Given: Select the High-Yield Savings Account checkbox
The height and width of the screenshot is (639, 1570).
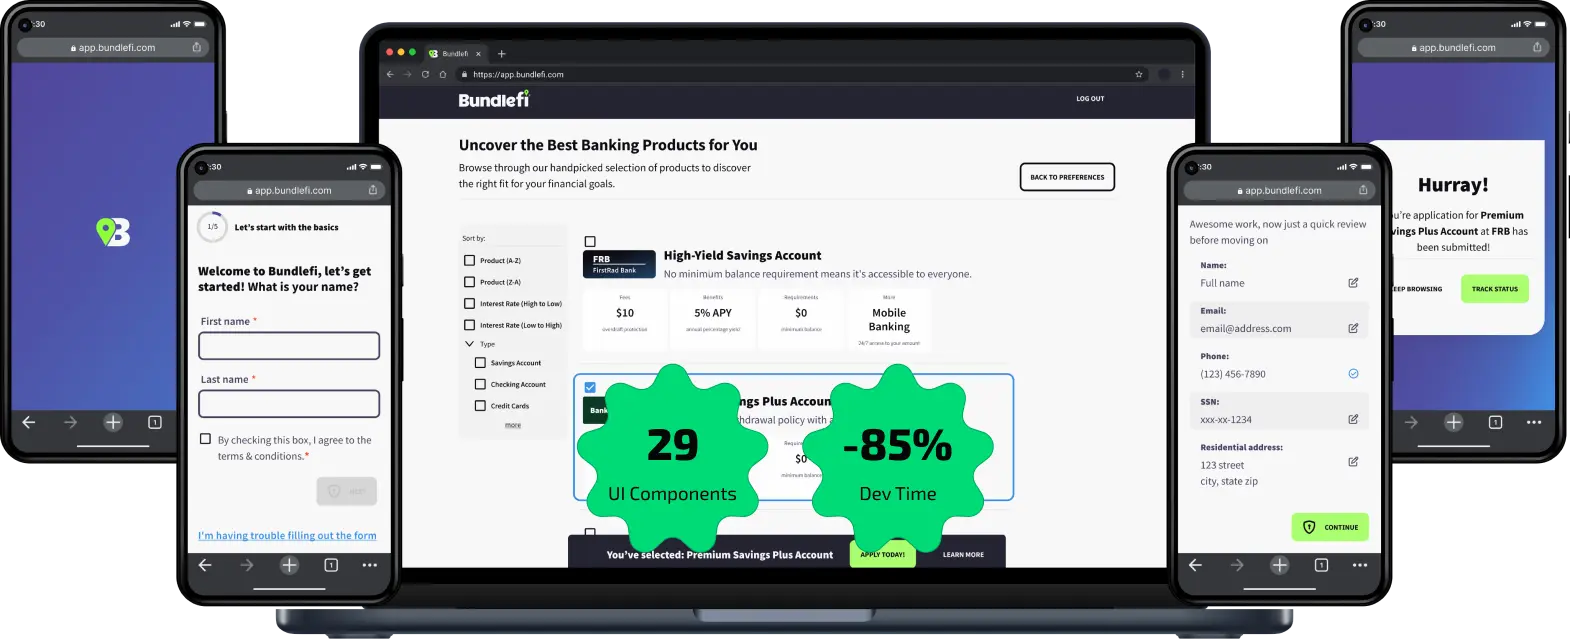Looking at the screenshot, I should 590,242.
